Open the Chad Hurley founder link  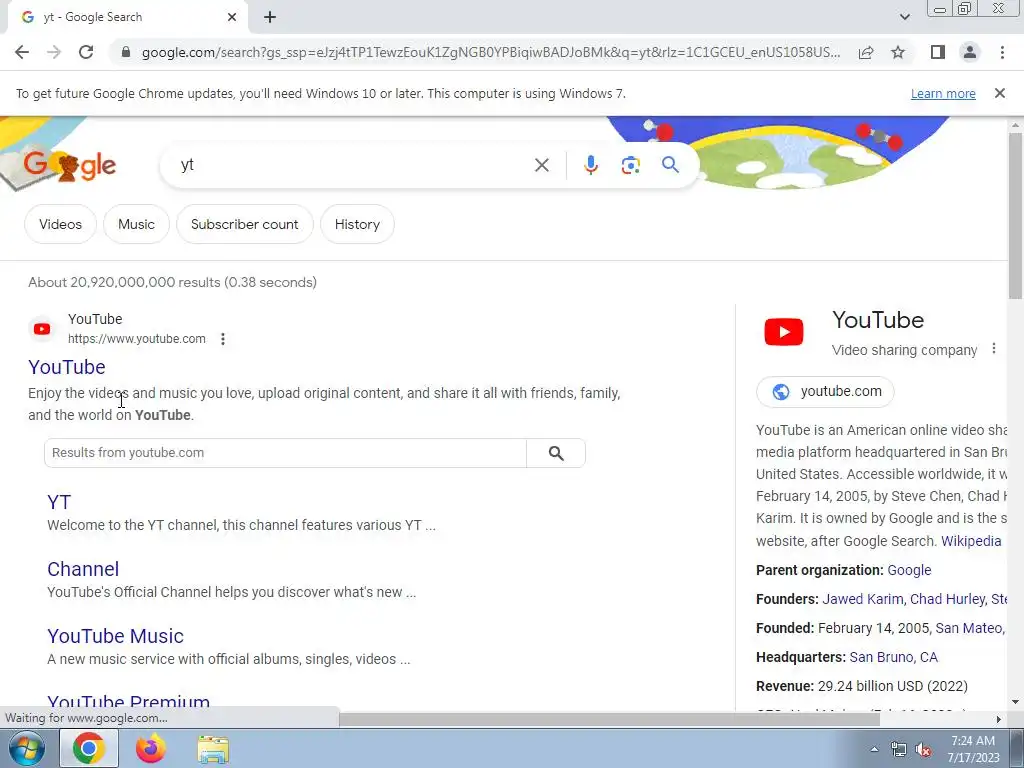948,599
